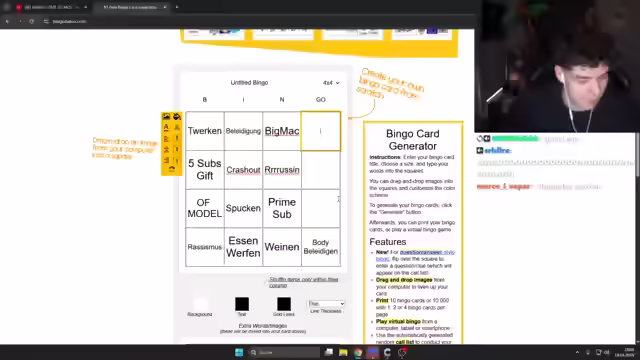
Task: Click the Beleidigung bingo square
Action: pos(243,131)
